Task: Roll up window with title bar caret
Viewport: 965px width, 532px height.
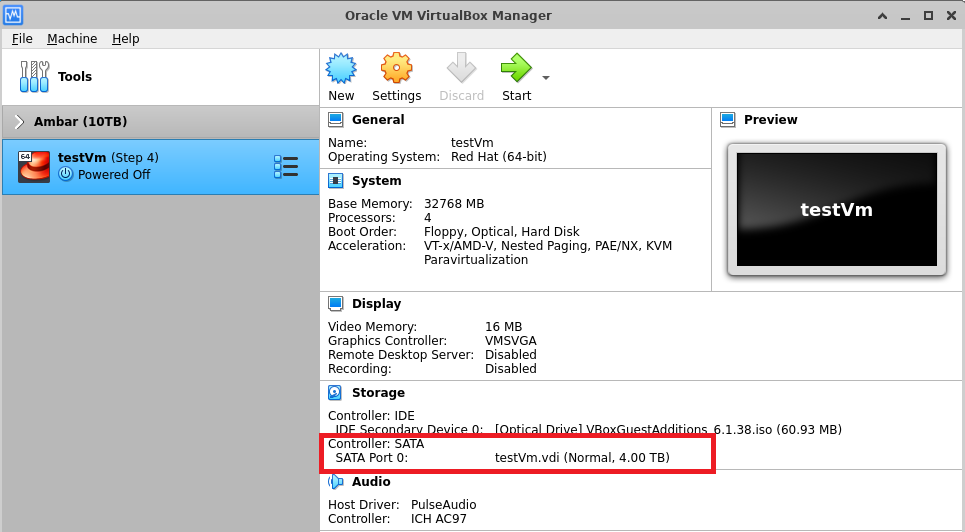Action: tap(882, 15)
